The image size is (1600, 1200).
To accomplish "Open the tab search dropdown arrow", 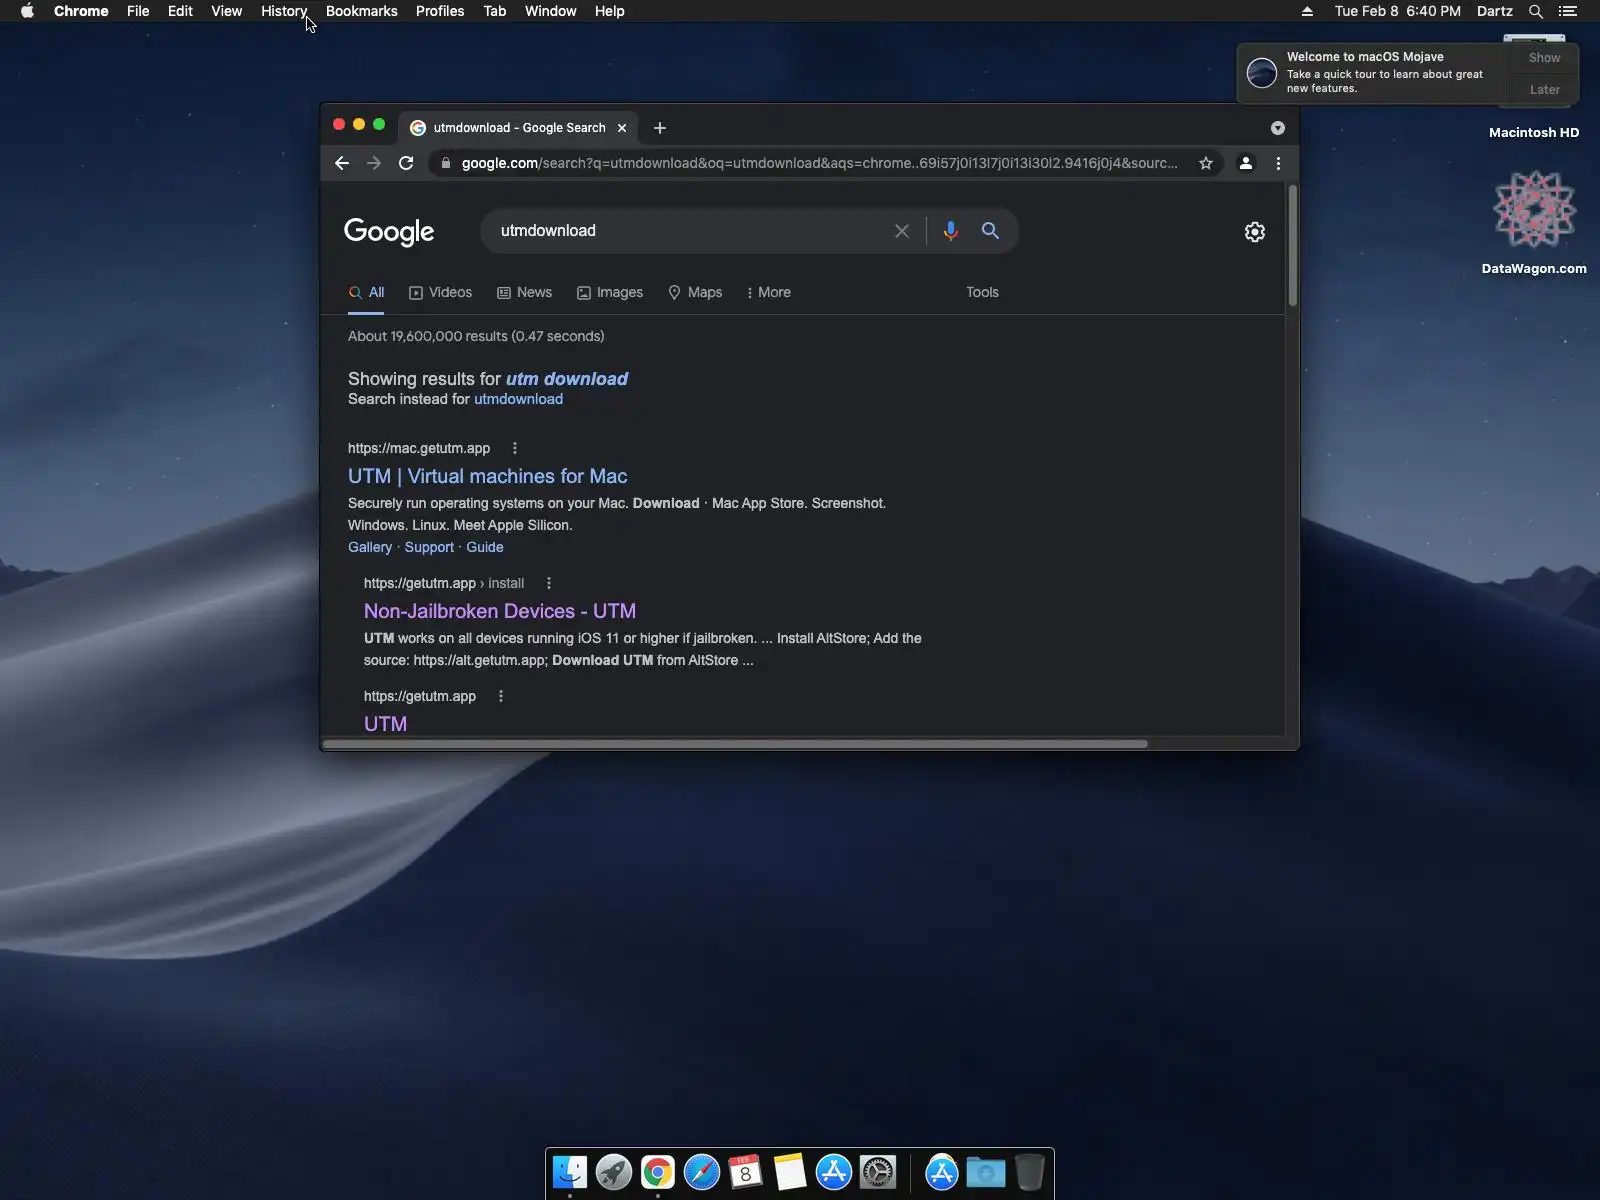I will (x=1278, y=128).
